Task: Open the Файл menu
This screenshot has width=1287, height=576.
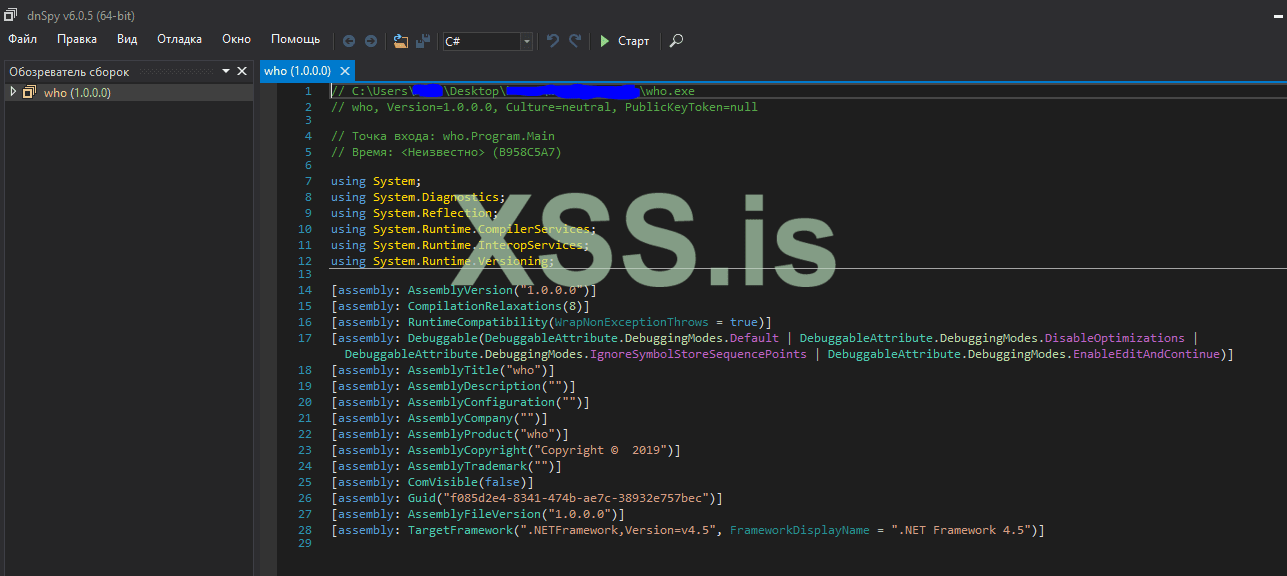Action: [22, 39]
